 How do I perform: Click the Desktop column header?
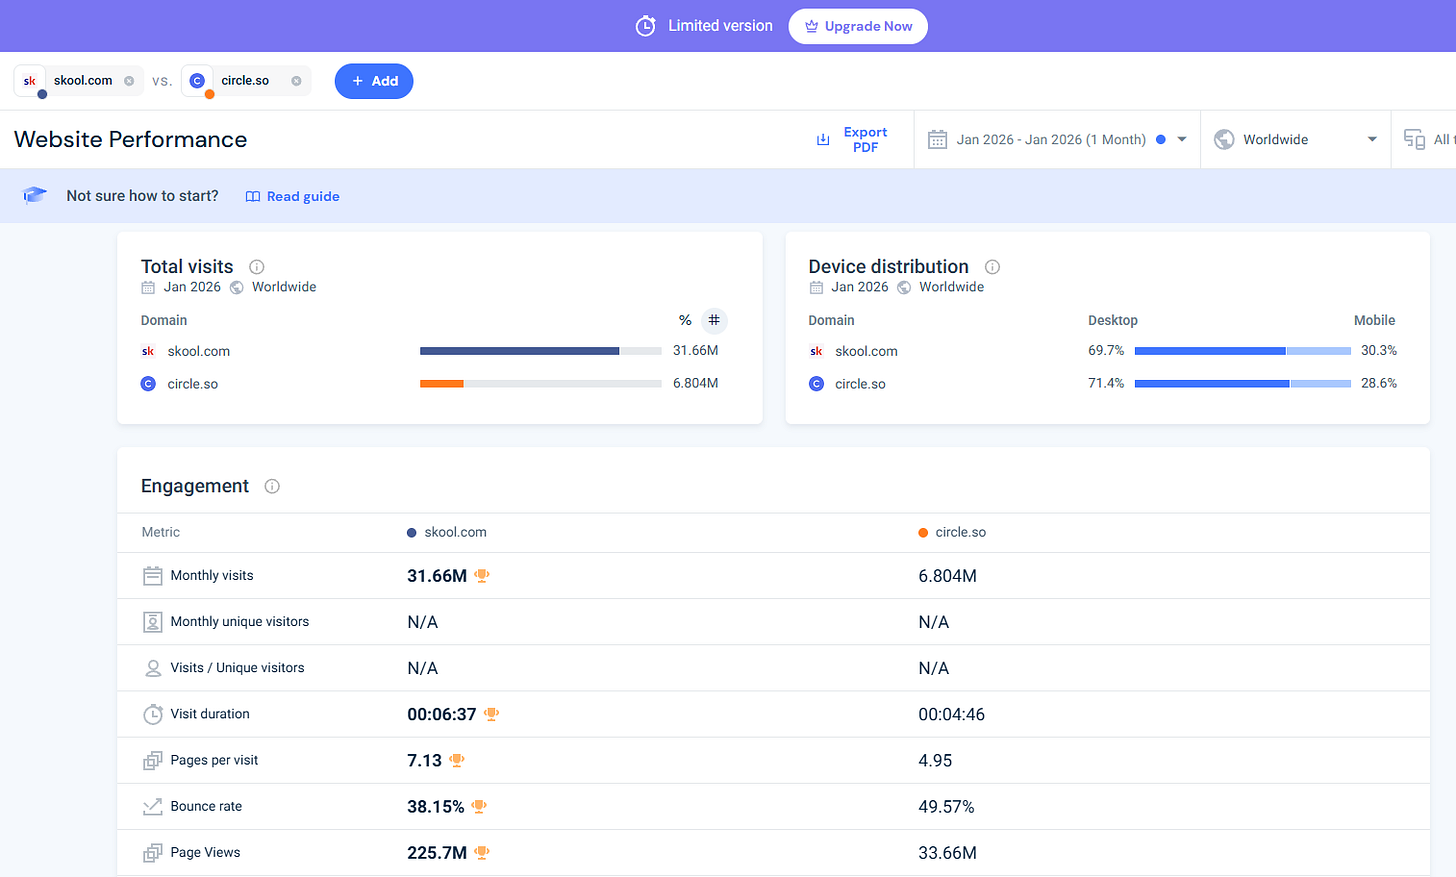pos(1113,321)
